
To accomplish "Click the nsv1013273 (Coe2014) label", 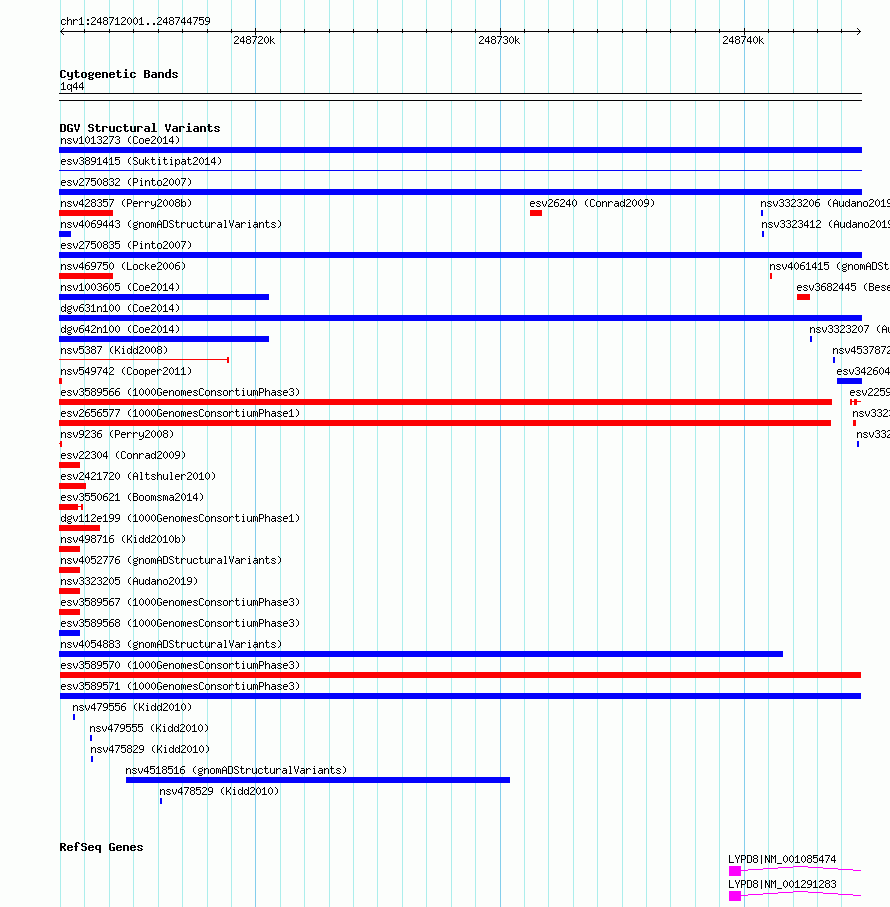I will click(120, 141).
